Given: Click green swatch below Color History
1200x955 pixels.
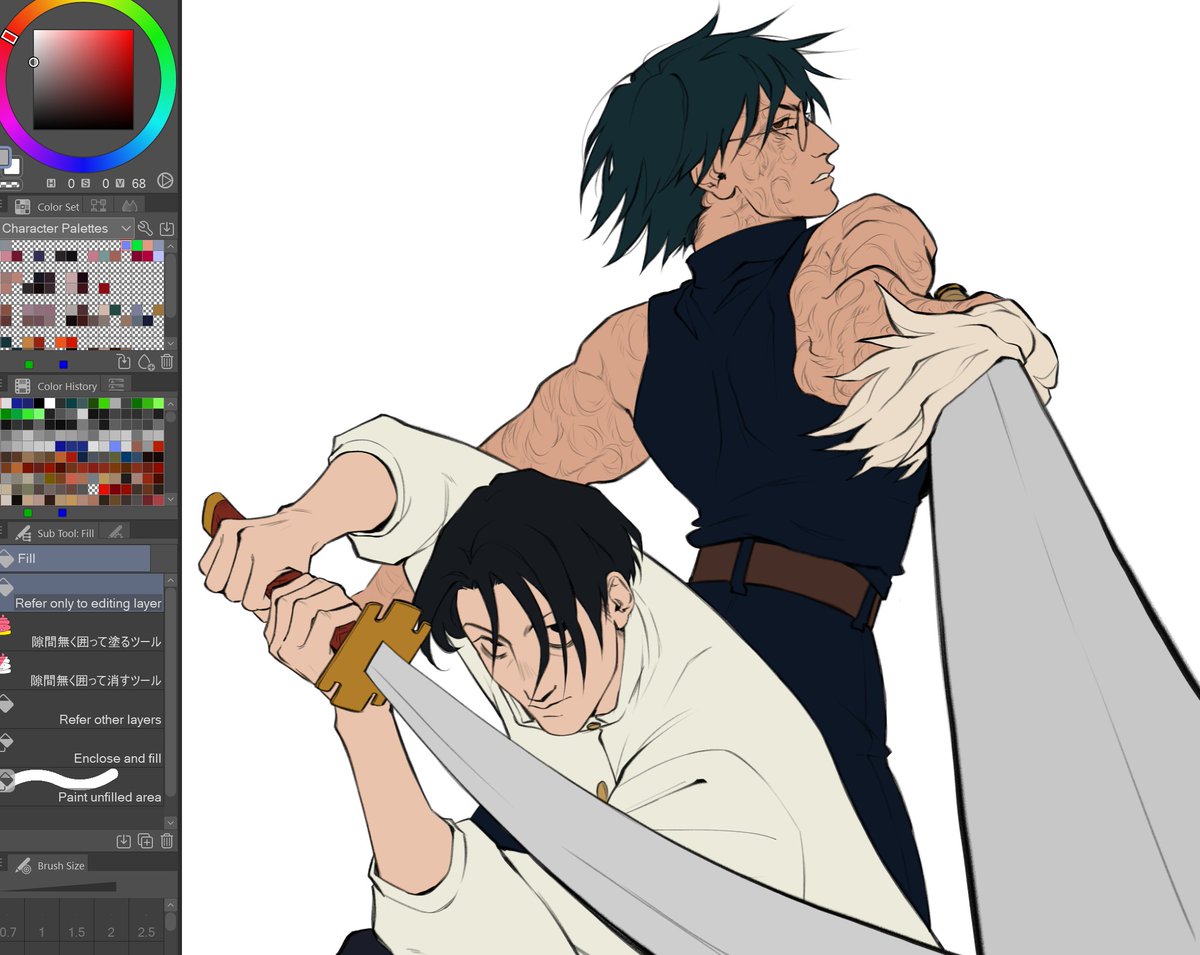Looking at the screenshot, I should 28,513.
